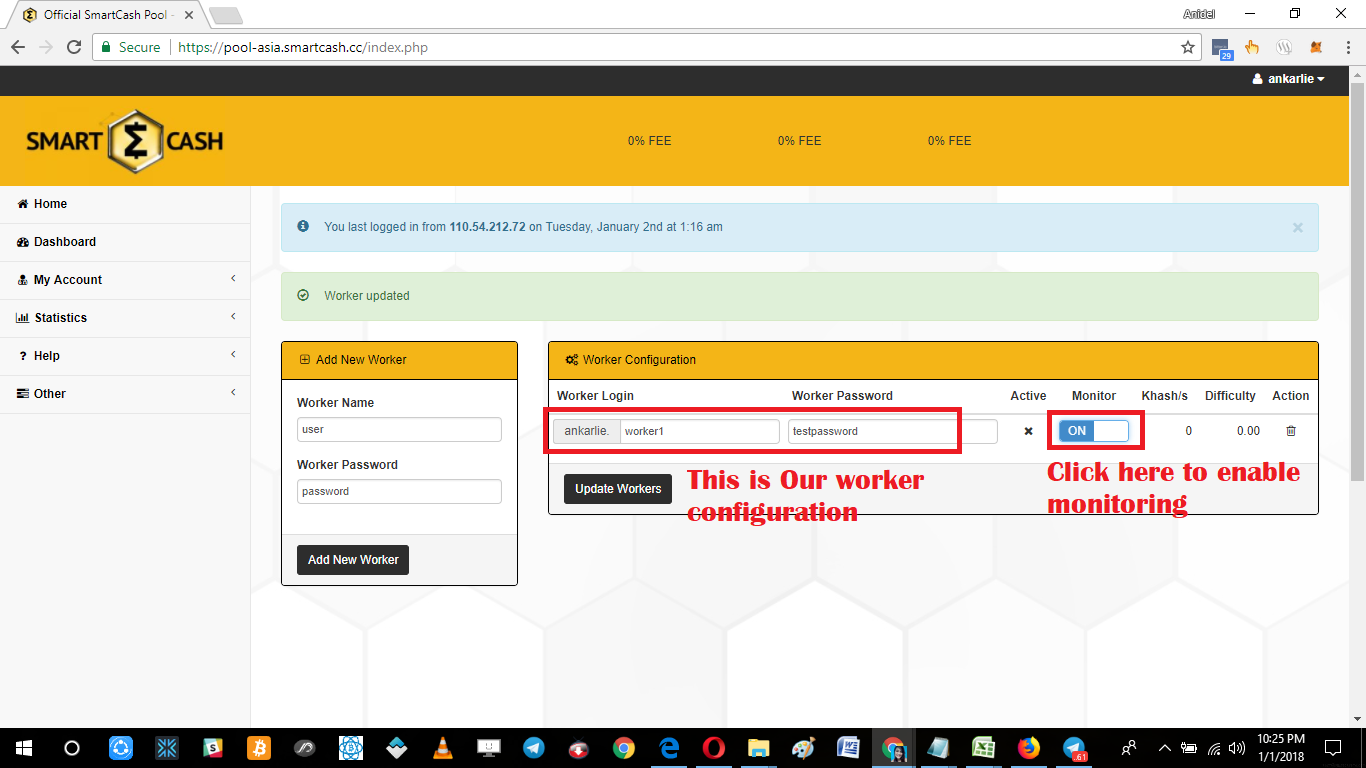Image resolution: width=1366 pixels, height=768 pixels.
Task: Reload the SmartCash pool page
Action: coord(74,47)
